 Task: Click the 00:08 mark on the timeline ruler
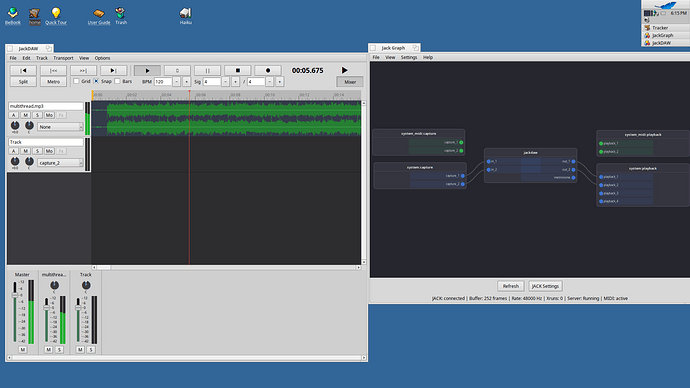235,95
